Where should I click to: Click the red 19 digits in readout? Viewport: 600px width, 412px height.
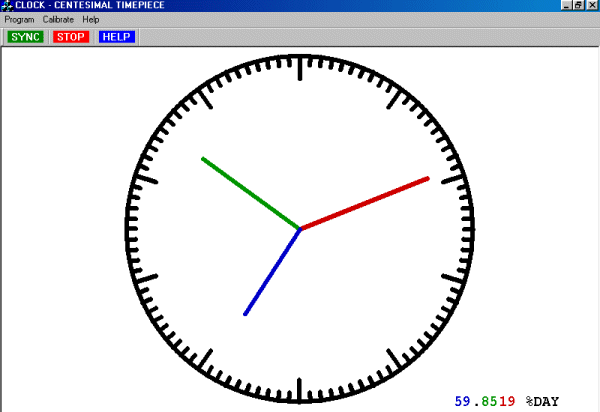508,401
